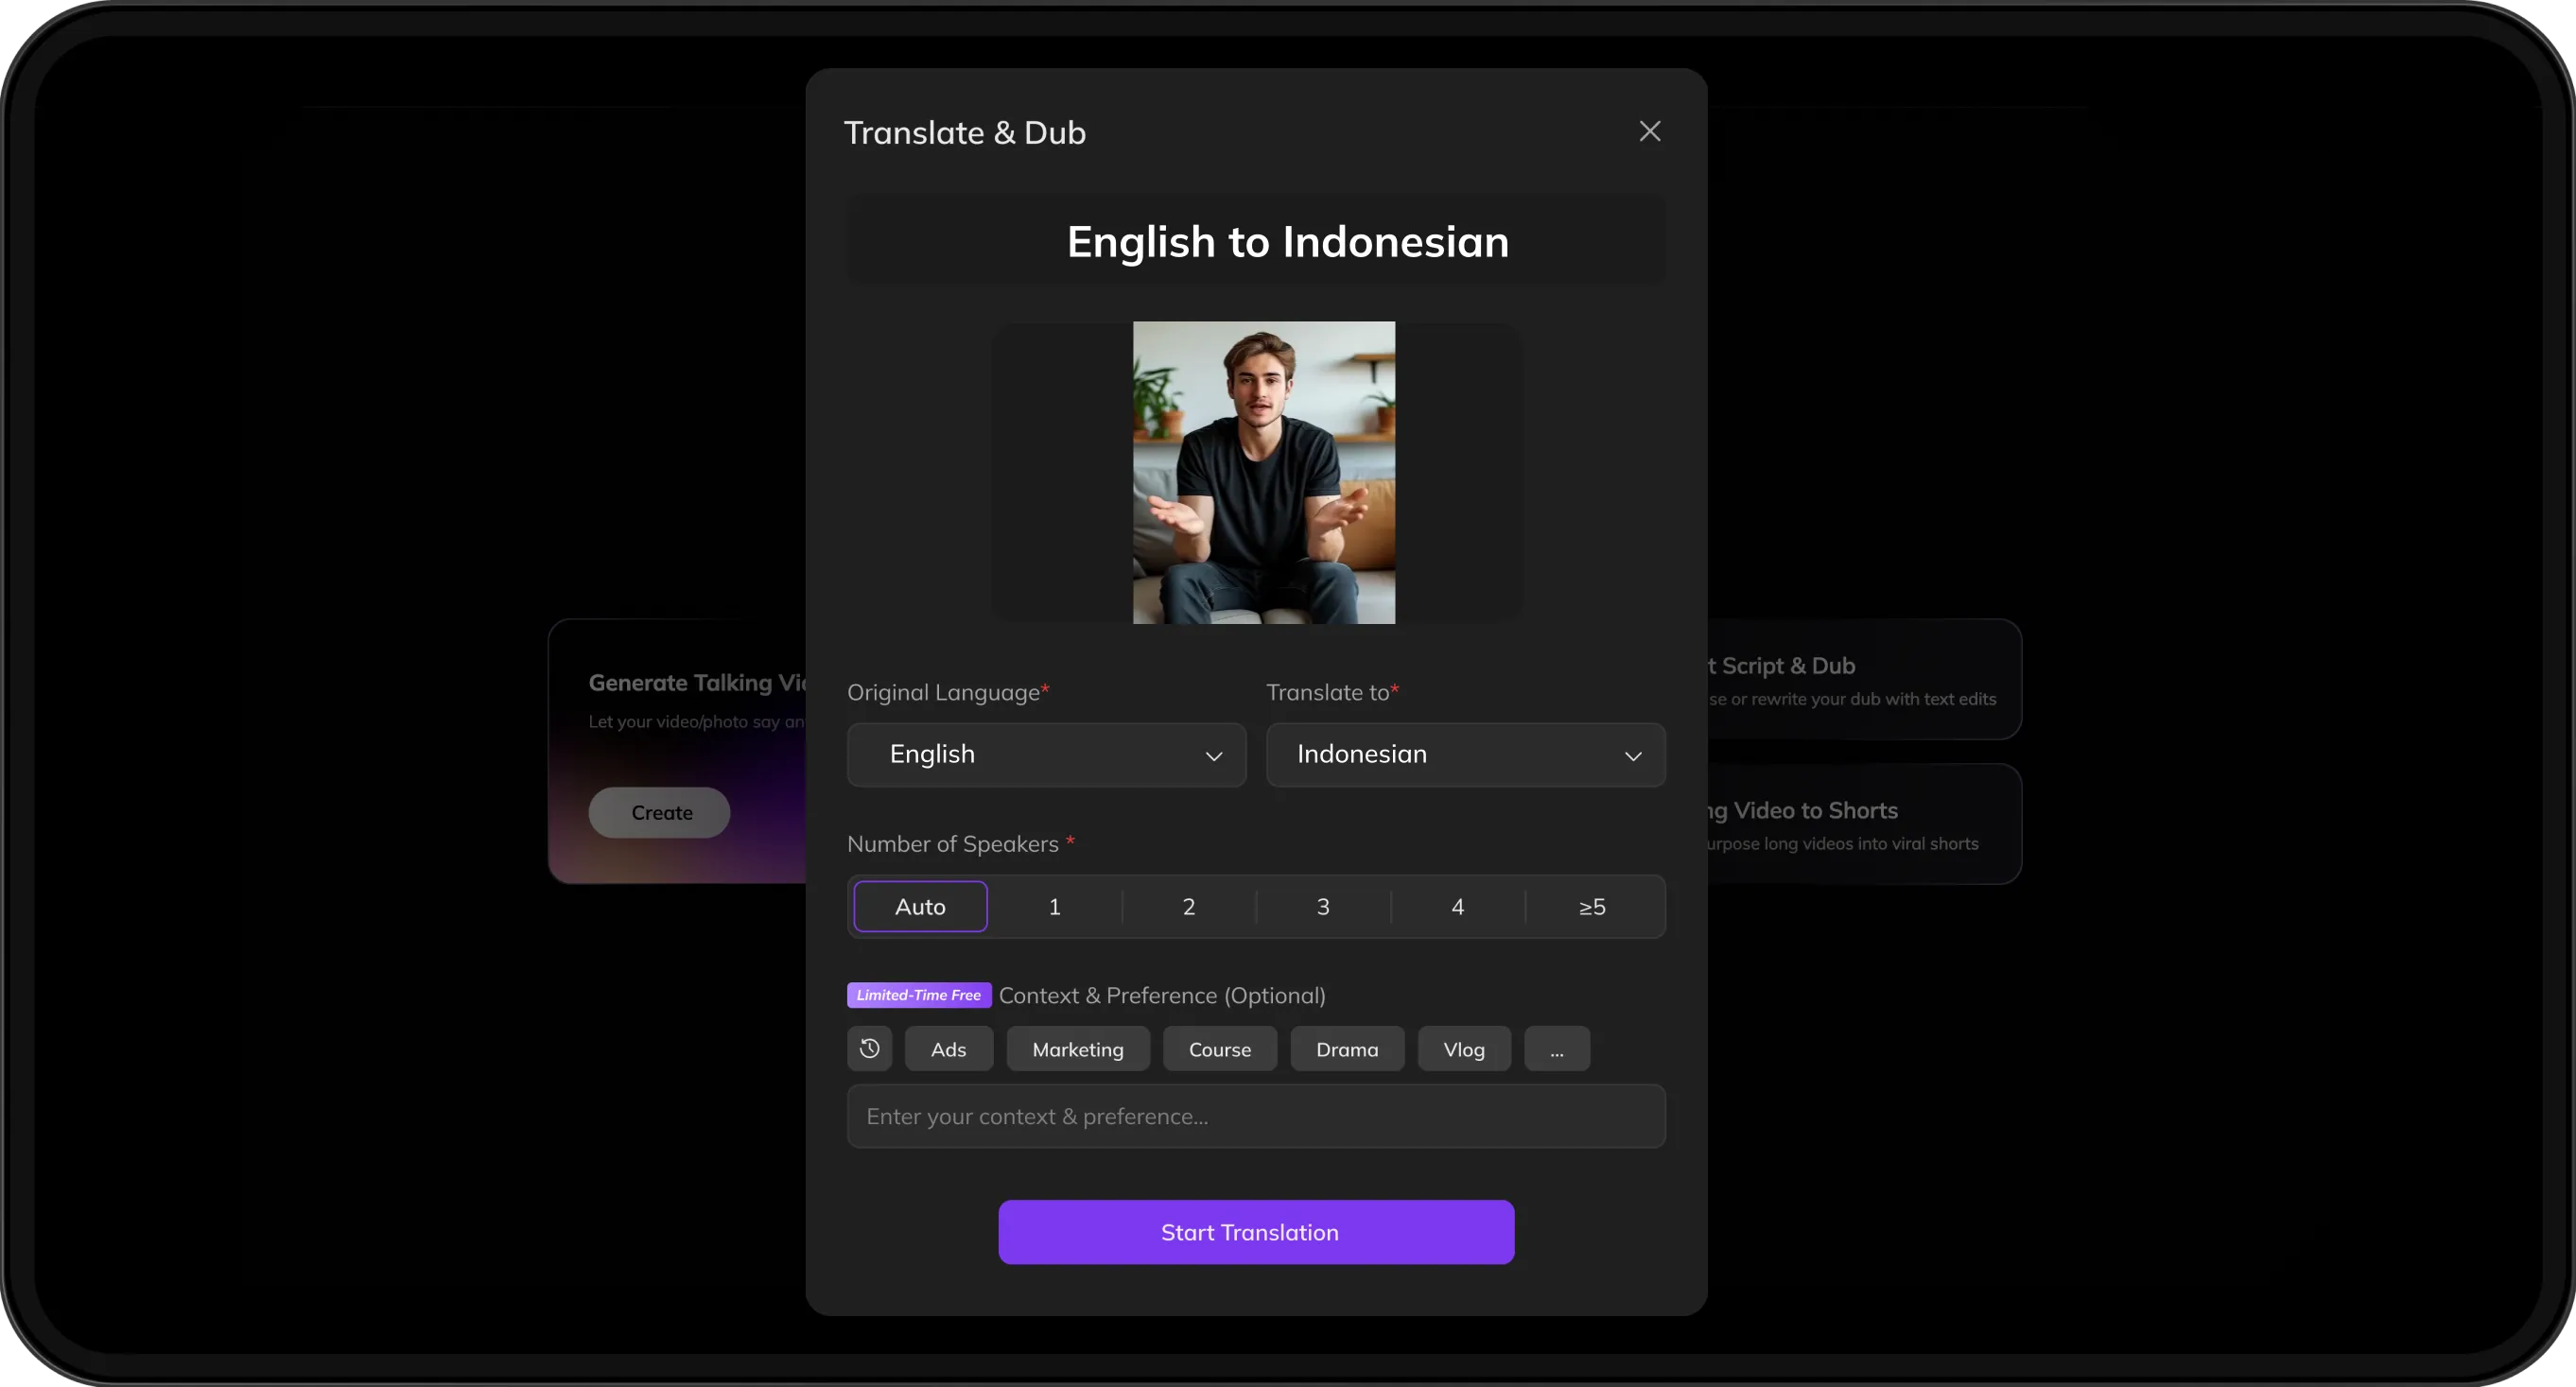Select 2 speakers option

pyautogui.click(x=1188, y=906)
